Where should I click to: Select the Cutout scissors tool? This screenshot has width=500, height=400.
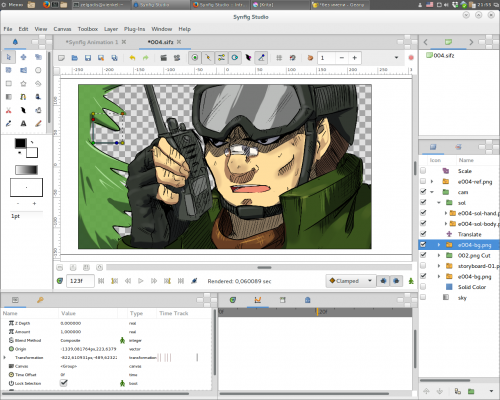click(x=9, y=110)
